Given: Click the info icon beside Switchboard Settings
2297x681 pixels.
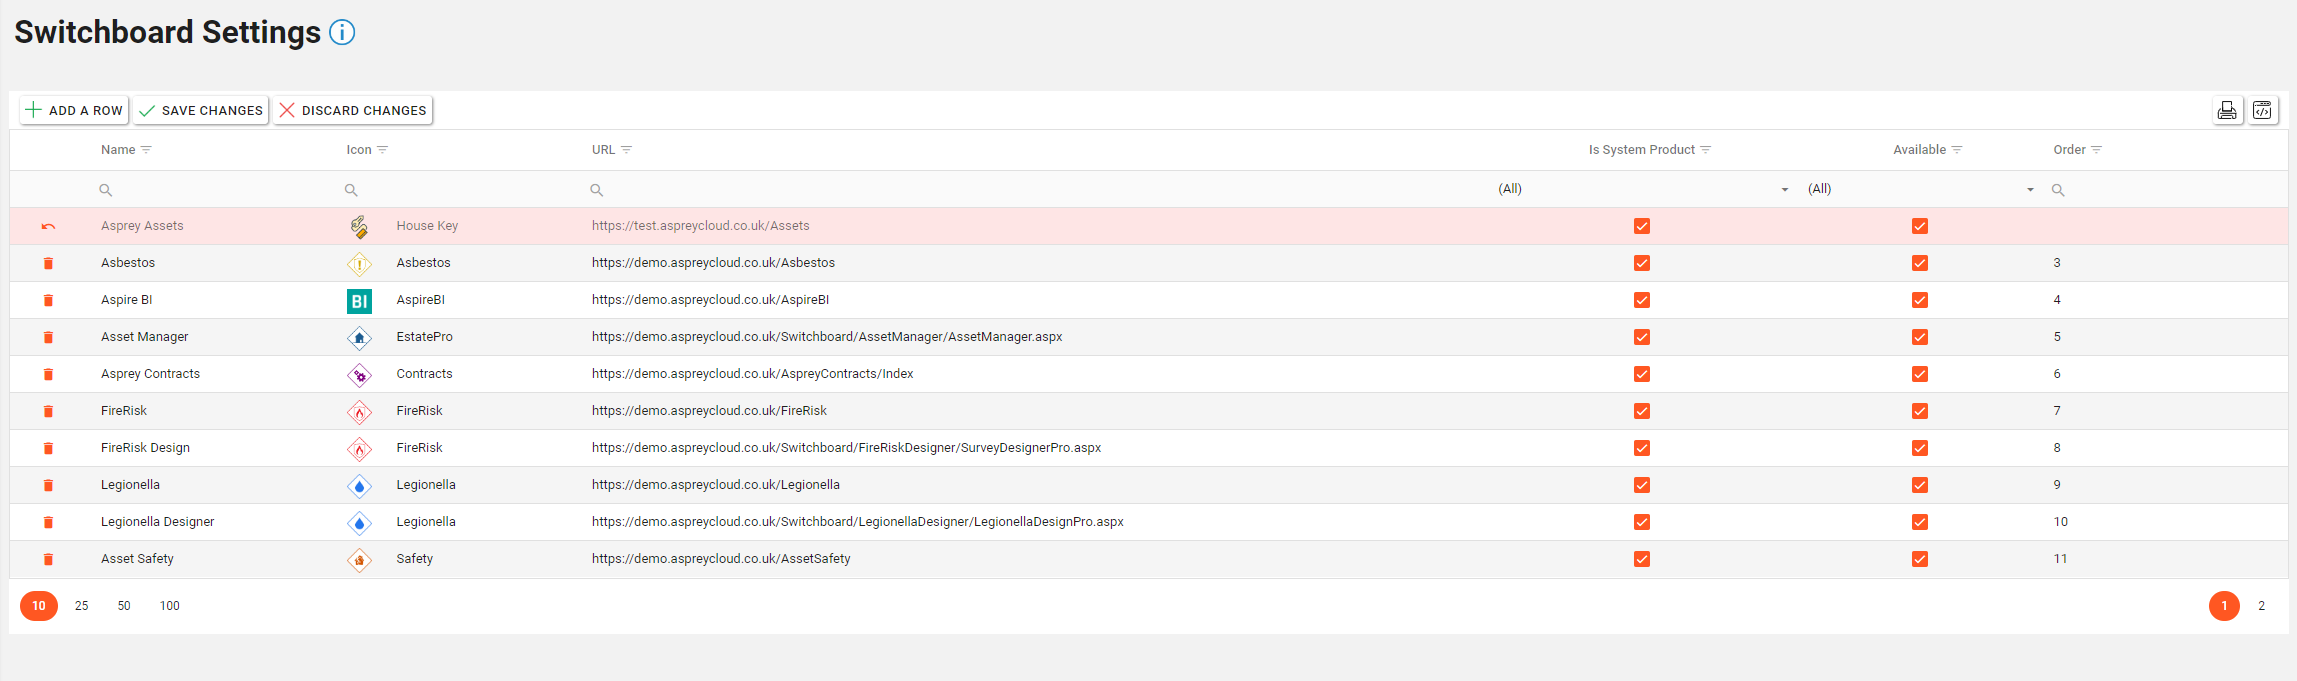Looking at the screenshot, I should 342,33.
